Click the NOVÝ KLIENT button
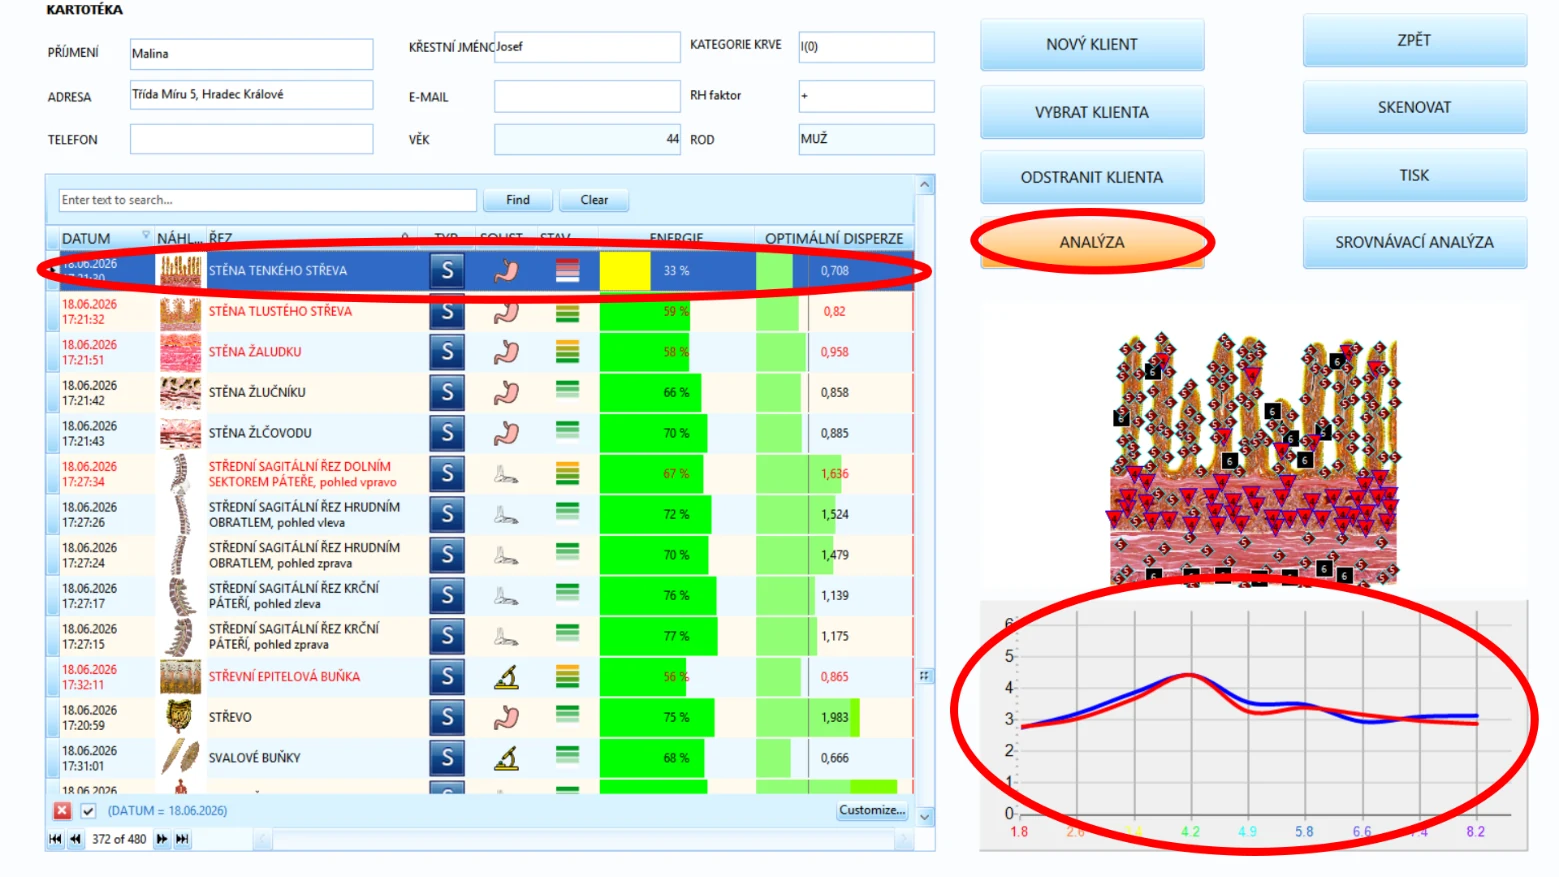The width and height of the screenshot is (1559, 877). pos(1092,44)
